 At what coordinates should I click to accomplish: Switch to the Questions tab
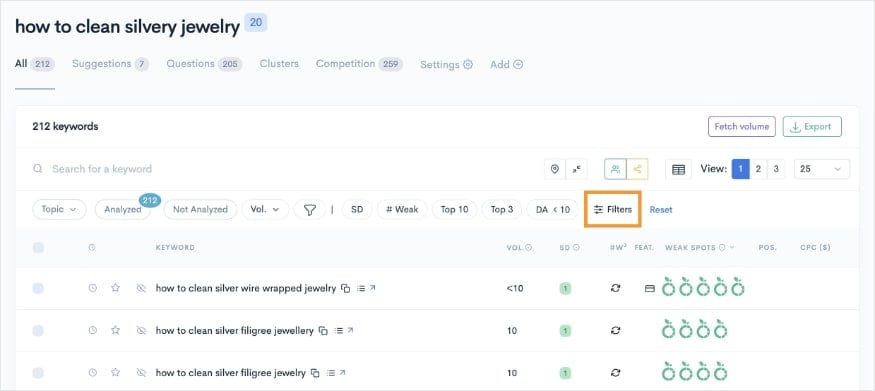[204, 64]
